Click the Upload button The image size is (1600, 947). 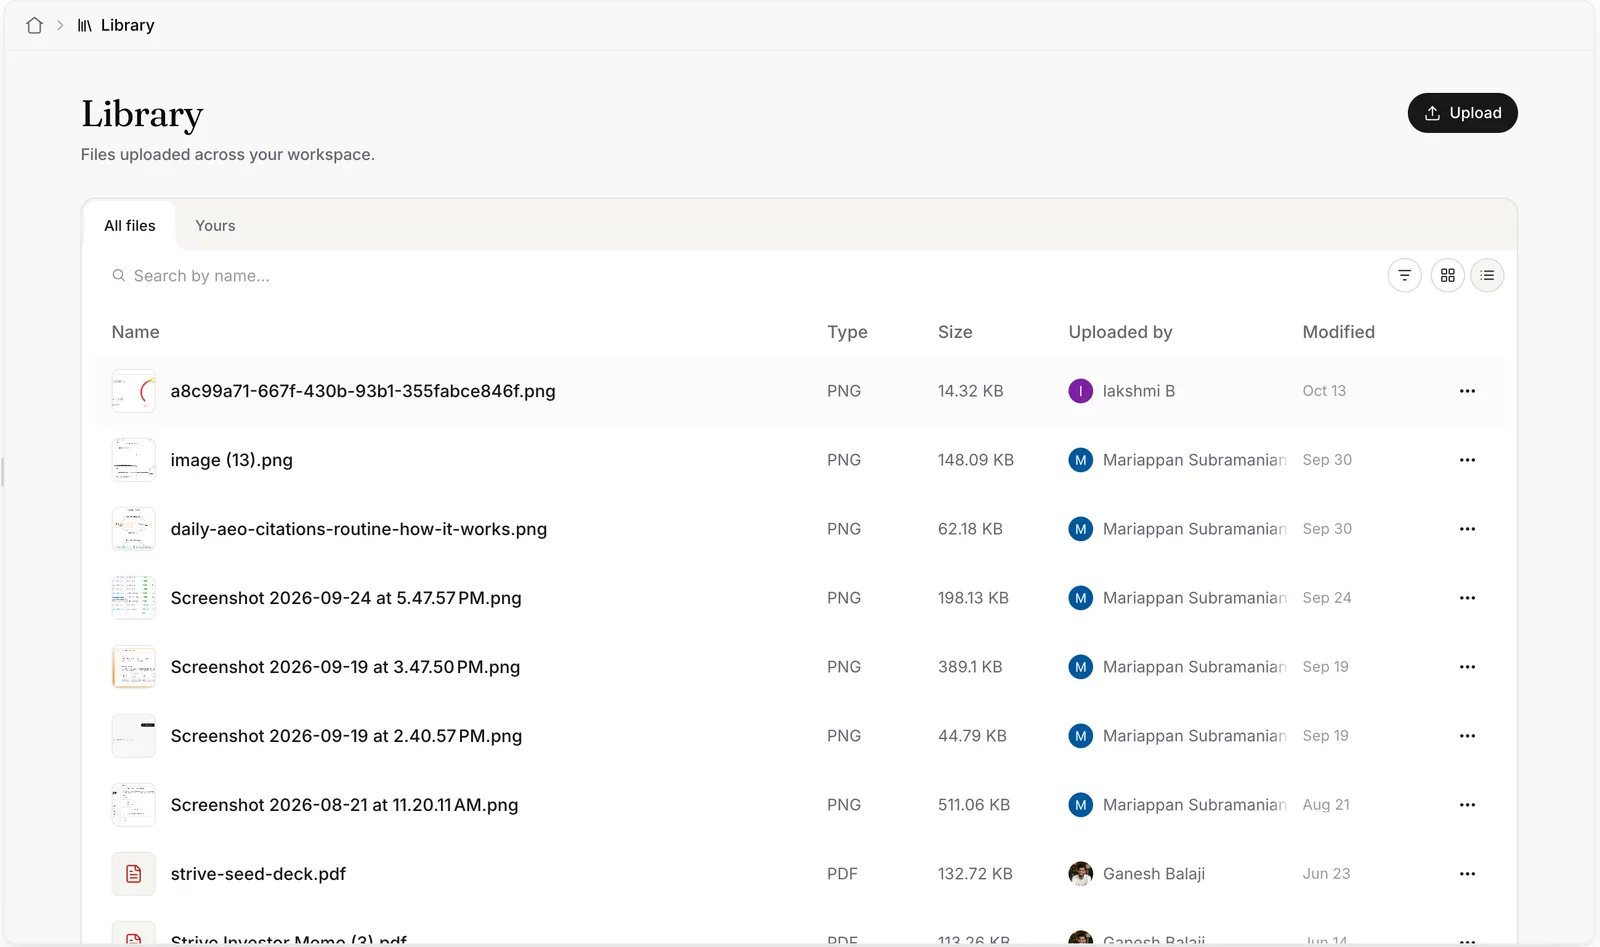[x=1462, y=113]
